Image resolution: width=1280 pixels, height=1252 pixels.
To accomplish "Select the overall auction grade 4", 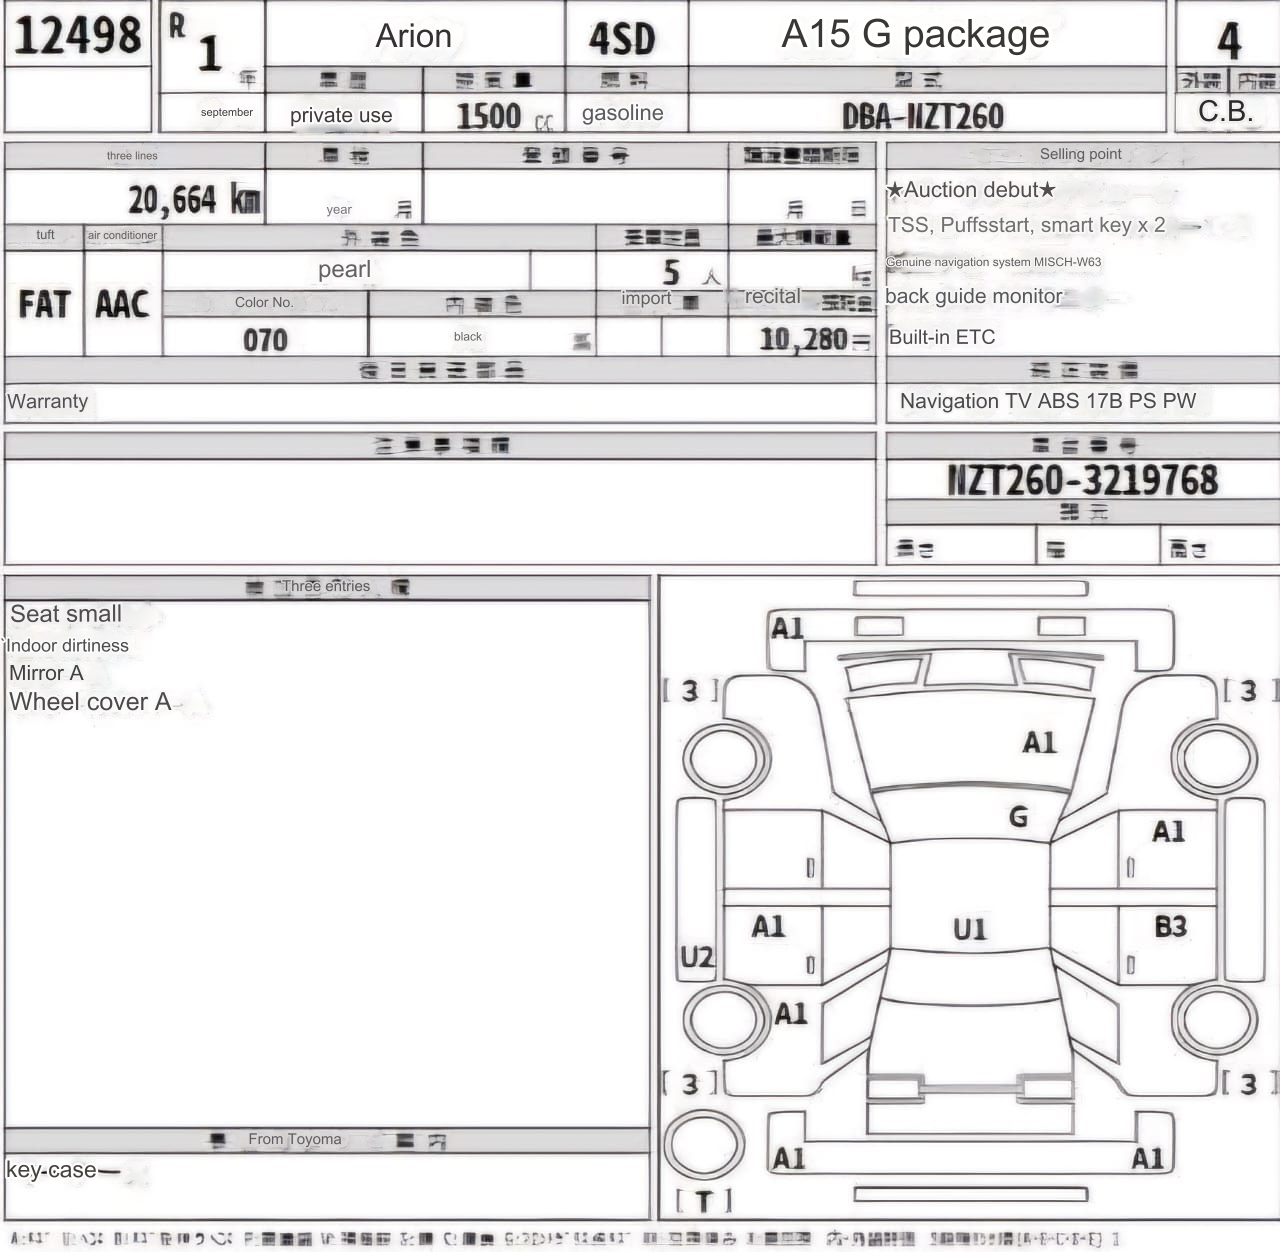I will click(x=1229, y=40).
